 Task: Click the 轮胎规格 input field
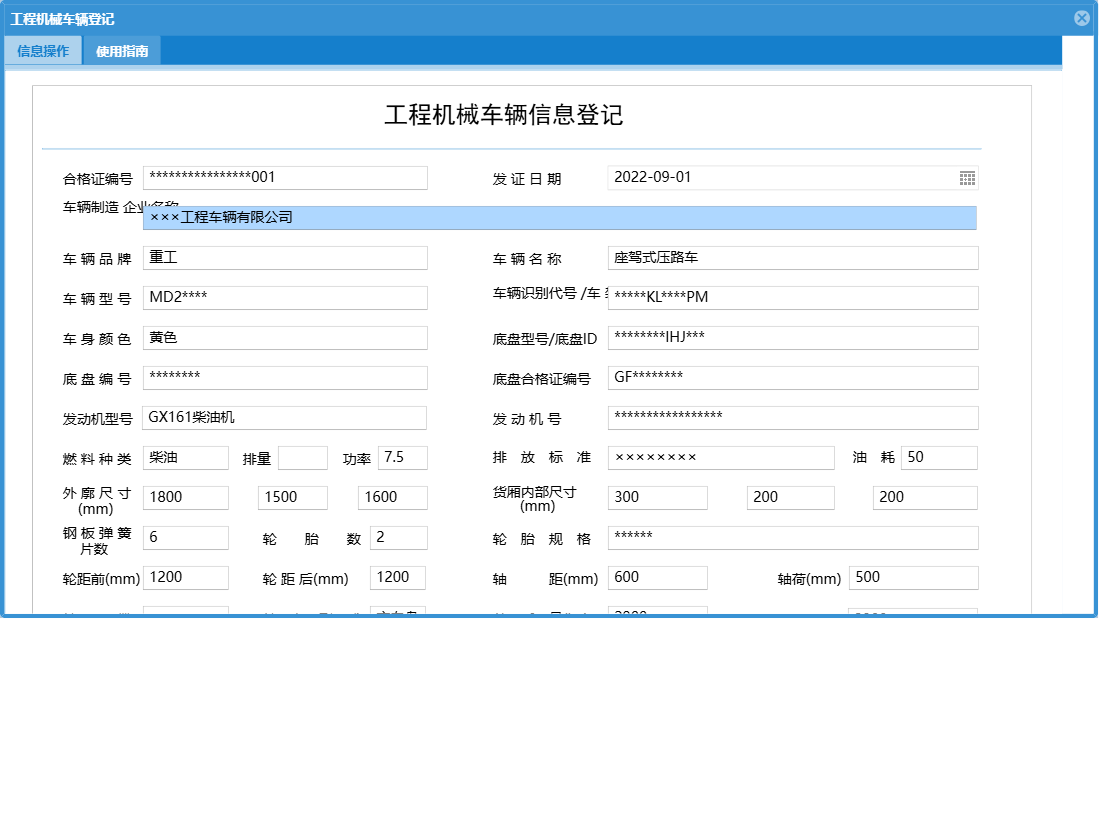[790, 537]
